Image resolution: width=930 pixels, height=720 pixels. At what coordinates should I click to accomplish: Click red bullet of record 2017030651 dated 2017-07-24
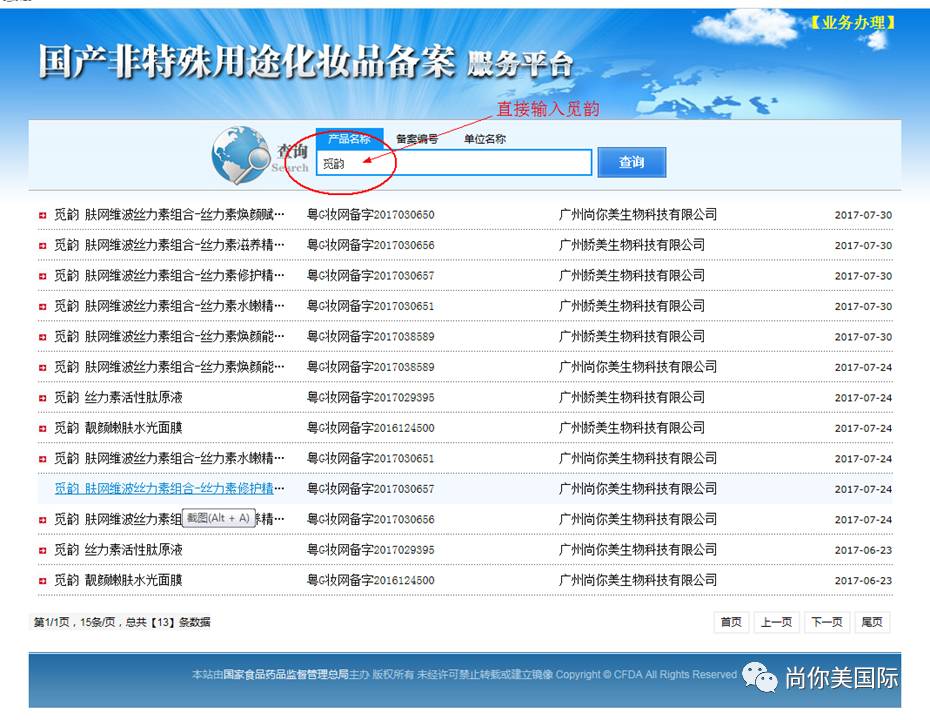point(42,458)
